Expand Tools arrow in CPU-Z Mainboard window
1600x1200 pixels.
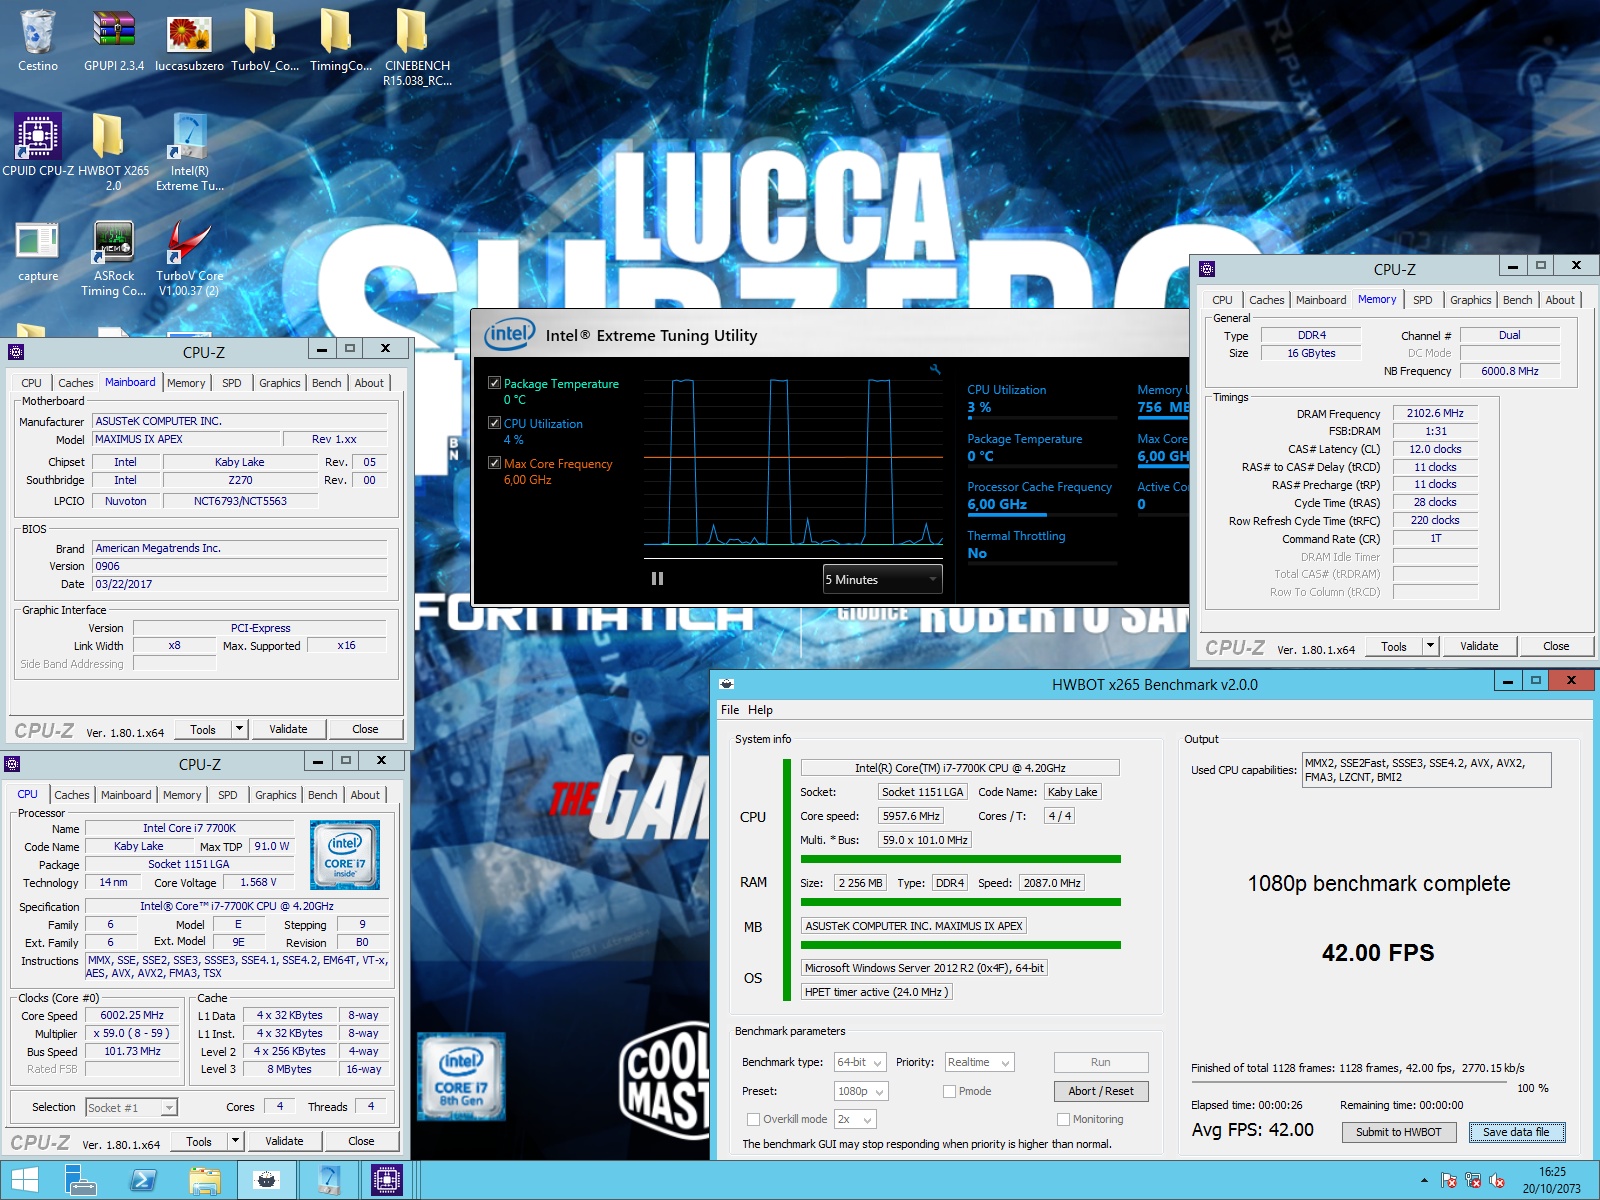(x=239, y=729)
